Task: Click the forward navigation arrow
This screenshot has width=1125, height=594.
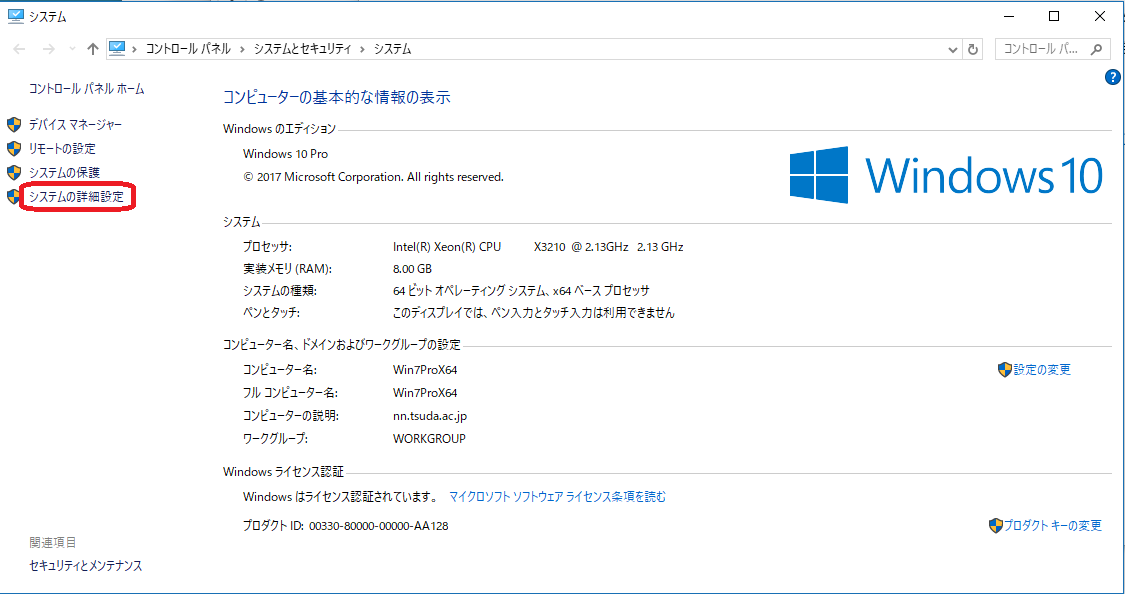Action: (46, 49)
